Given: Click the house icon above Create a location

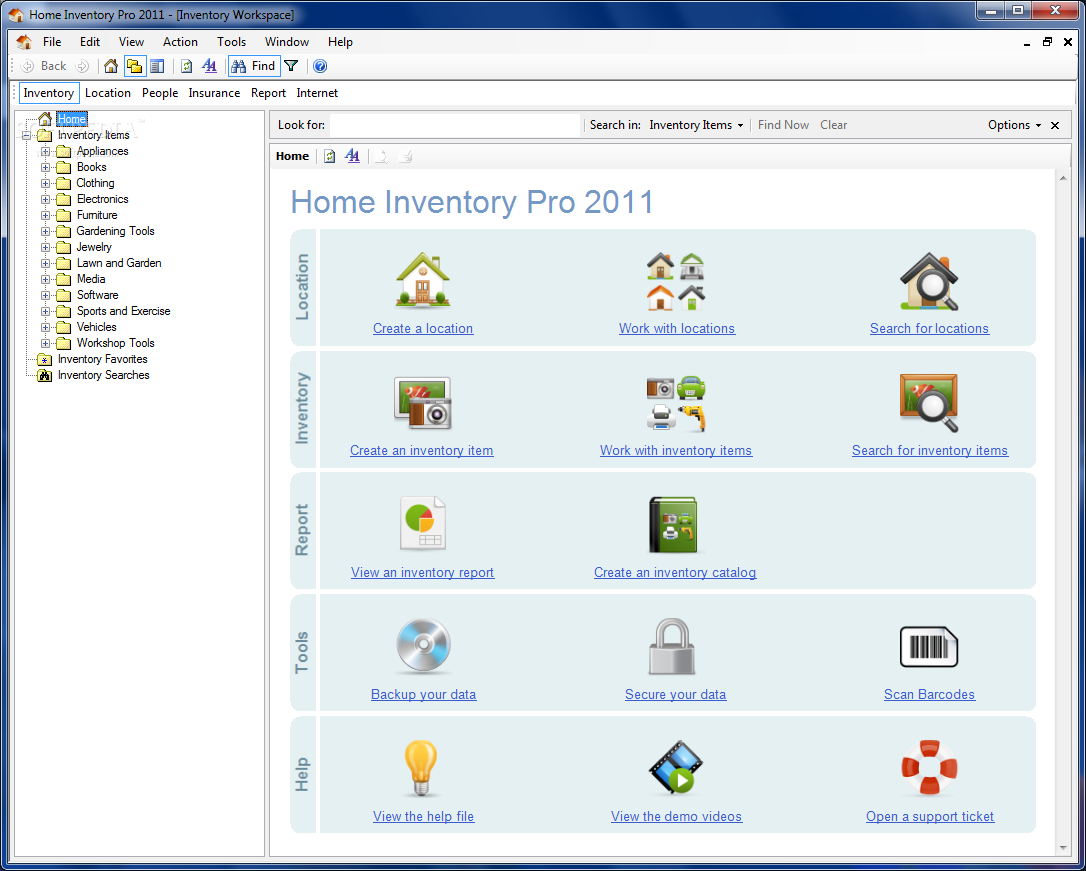Looking at the screenshot, I should click(x=423, y=279).
